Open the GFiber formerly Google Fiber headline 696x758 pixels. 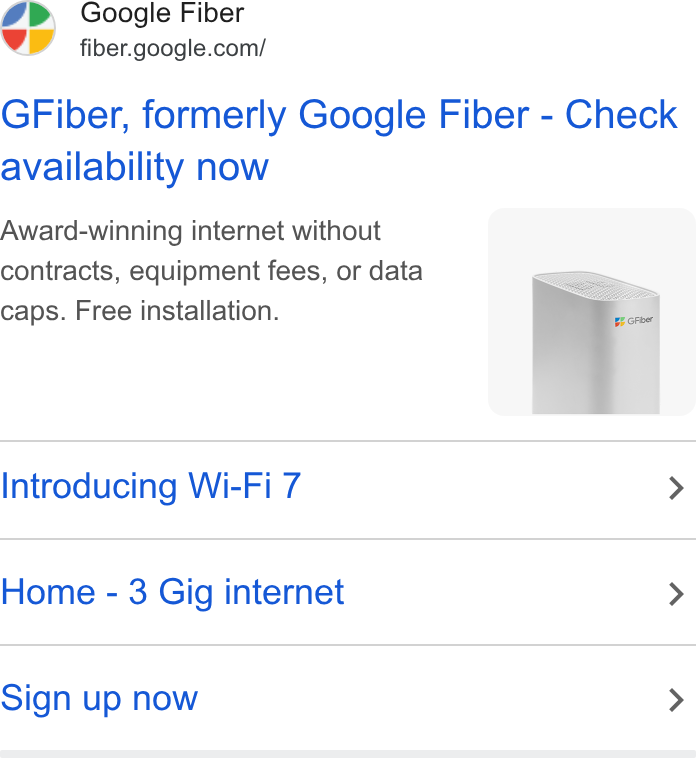click(x=339, y=141)
